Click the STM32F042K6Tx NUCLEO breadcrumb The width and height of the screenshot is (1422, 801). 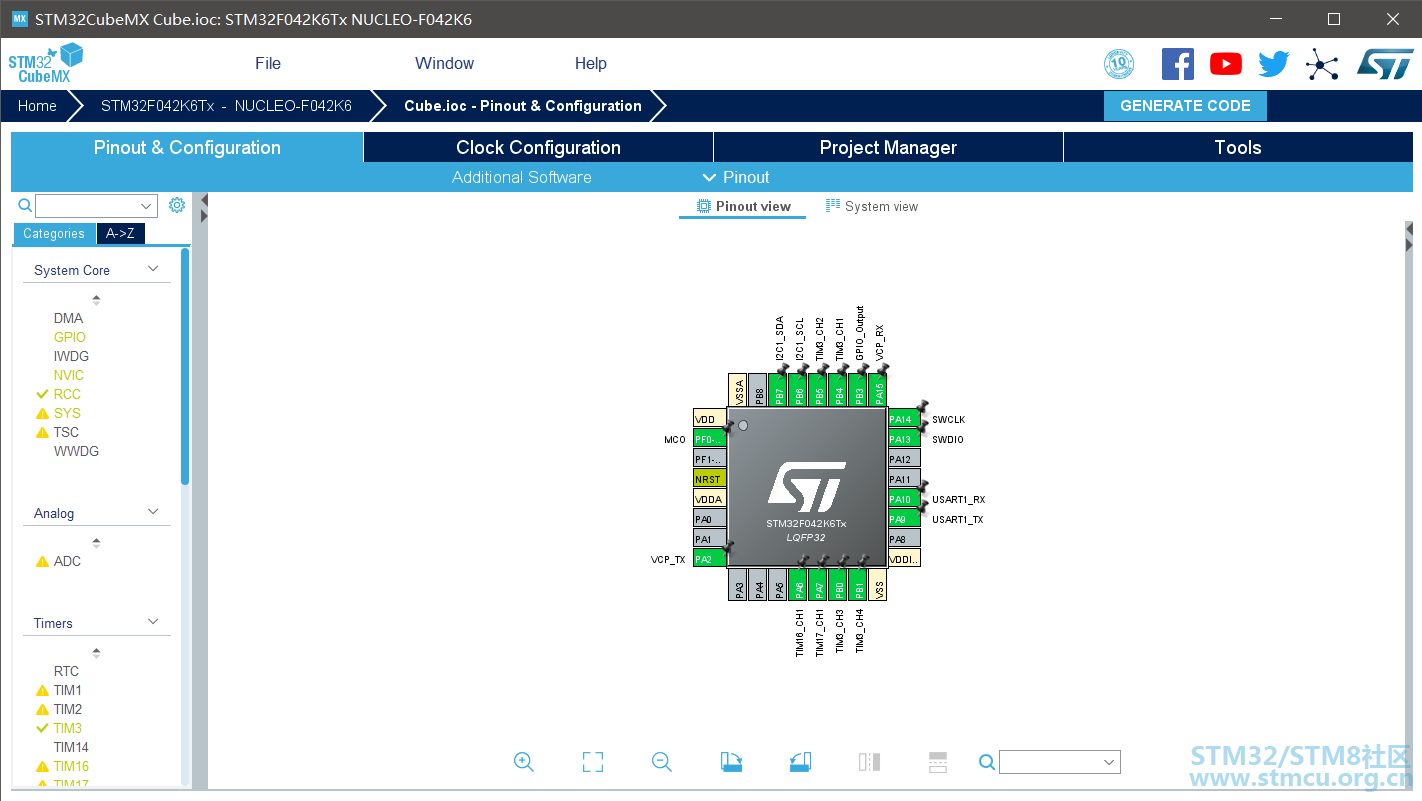226,105
